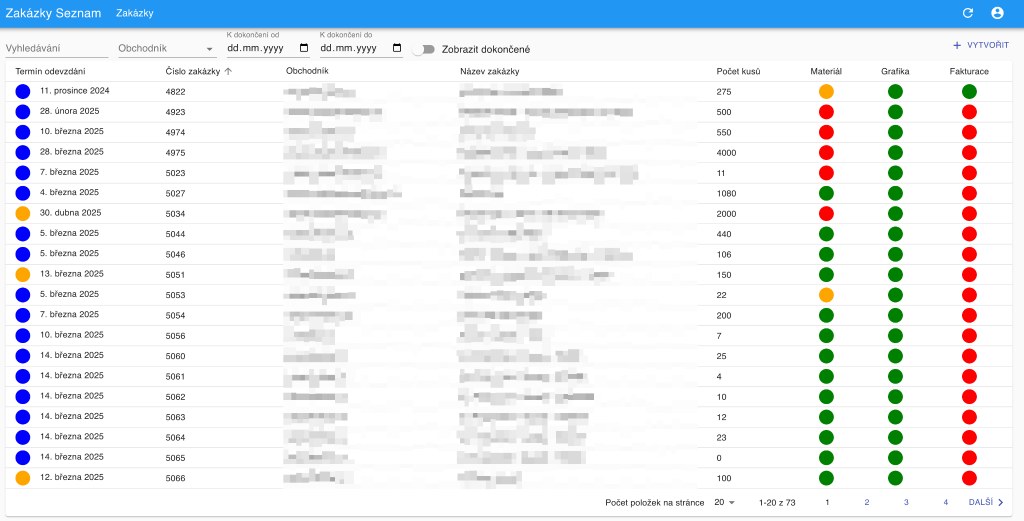1024x521 pixels.
Task: Go to page 3 in pagination
Action: click(x=906, y=502)
